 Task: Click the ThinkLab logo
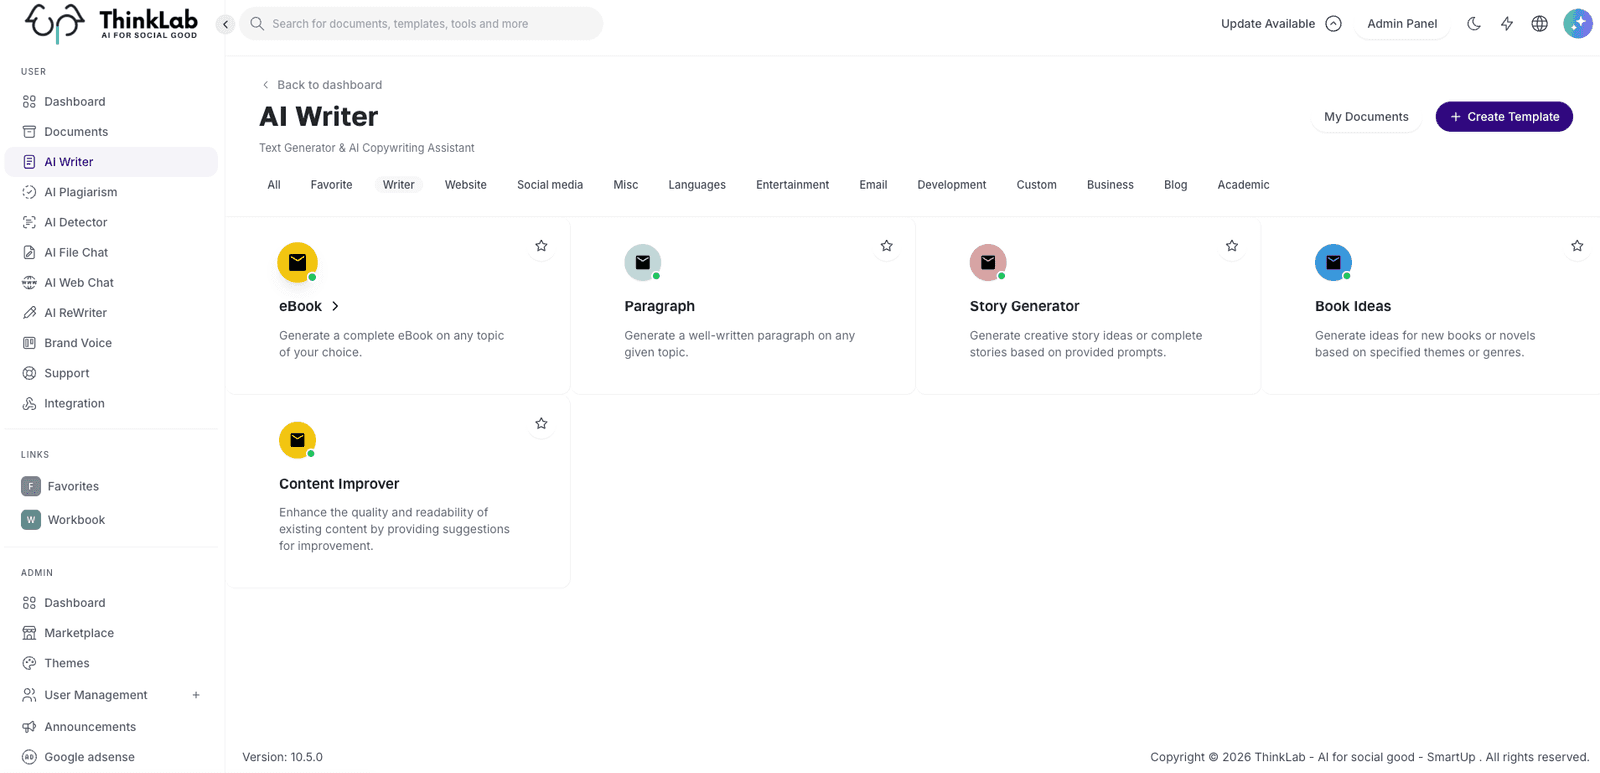point(111,22)
